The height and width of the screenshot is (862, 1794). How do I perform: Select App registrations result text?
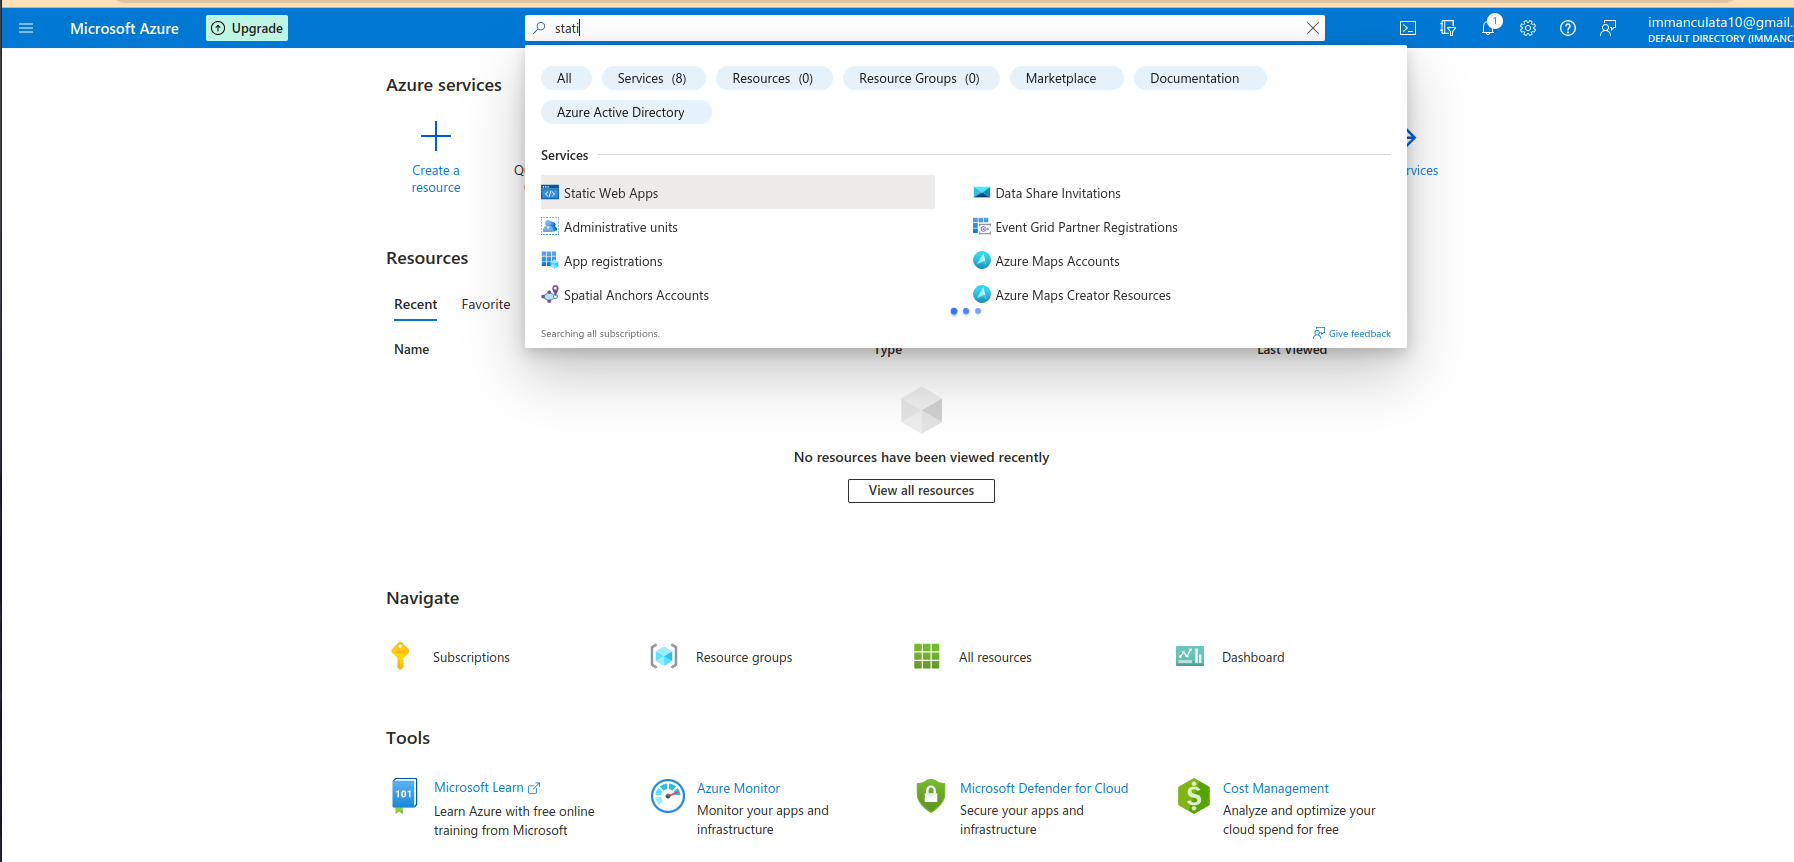click(613, 261)
